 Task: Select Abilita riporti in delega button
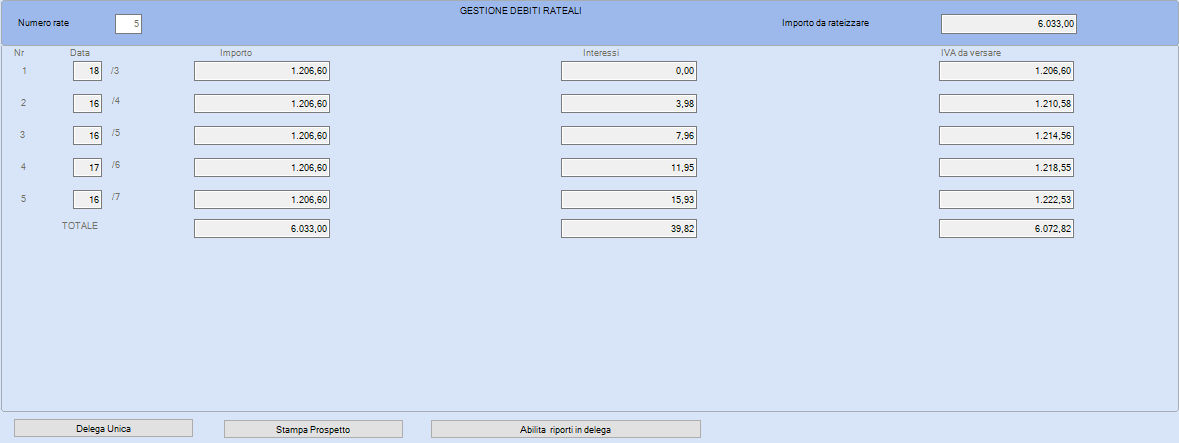(x=565, y=429)
